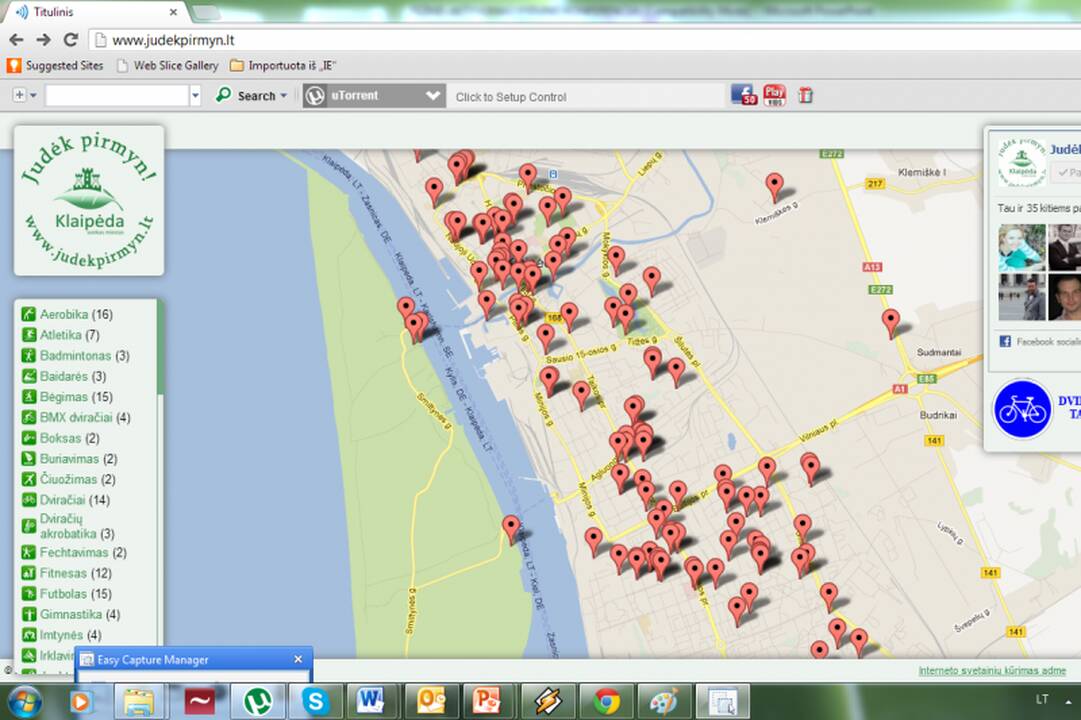Select Buriavimas (2) in the list

coord(78,459)
